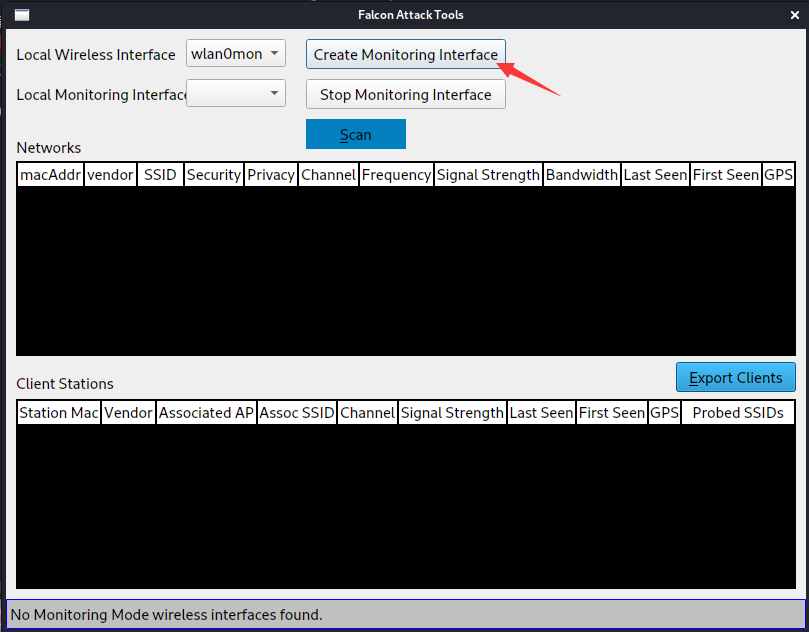The height and width of the screenshot is (632, 809).
Task: Click the Local Wireless Interface label
Action: [x=96, y=55]
